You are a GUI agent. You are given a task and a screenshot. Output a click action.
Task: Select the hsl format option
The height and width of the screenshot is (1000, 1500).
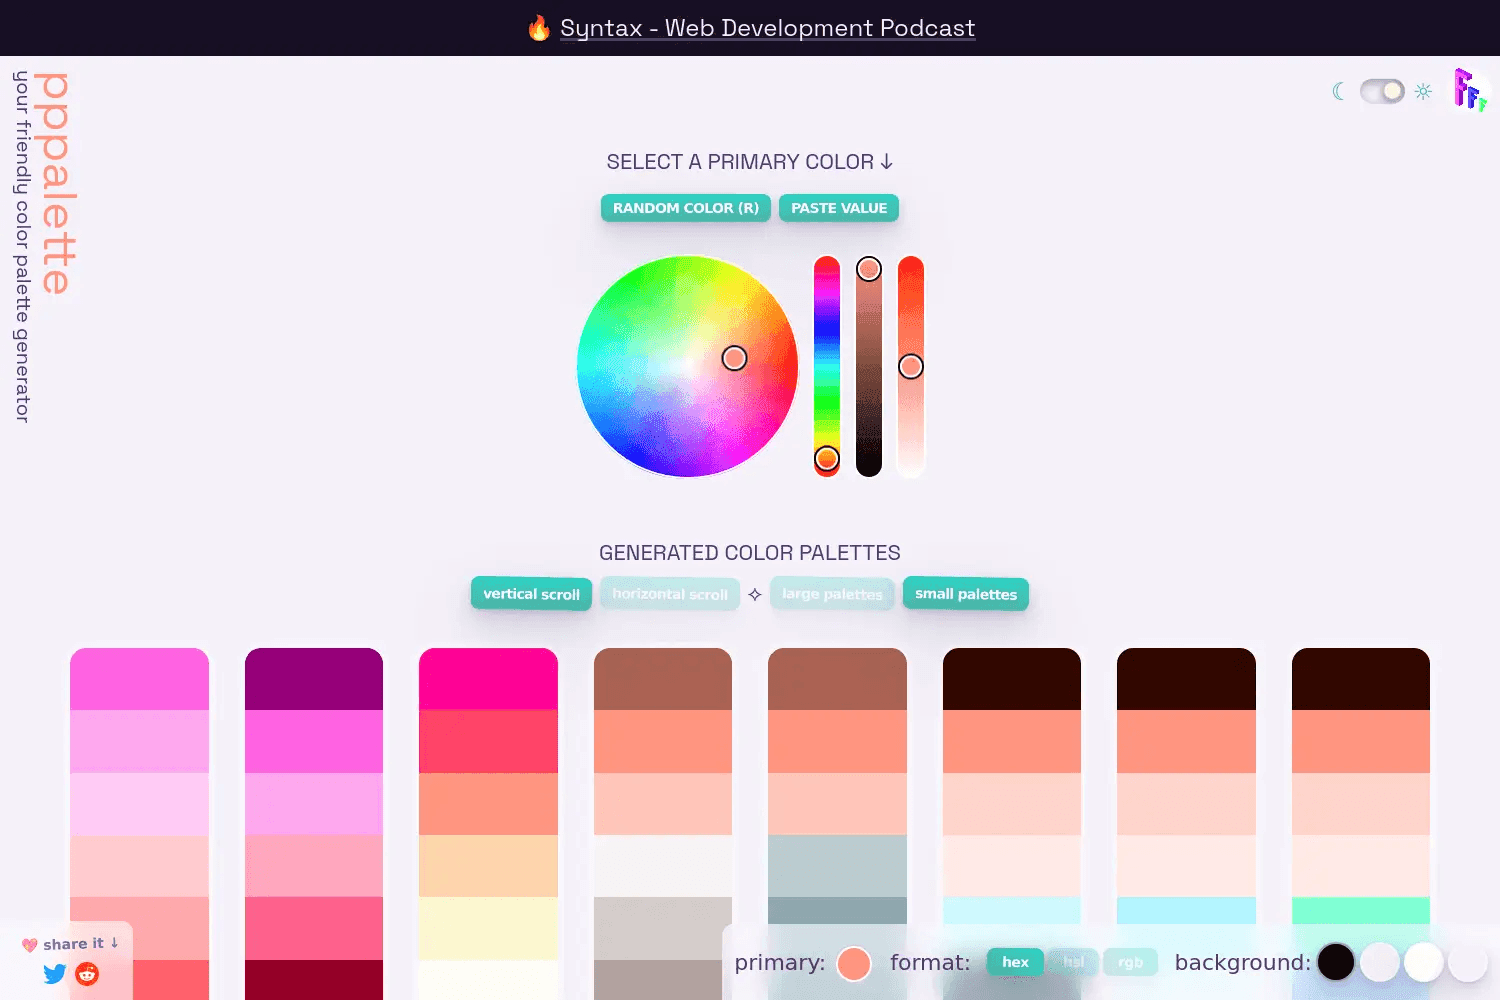point(1073,962)
